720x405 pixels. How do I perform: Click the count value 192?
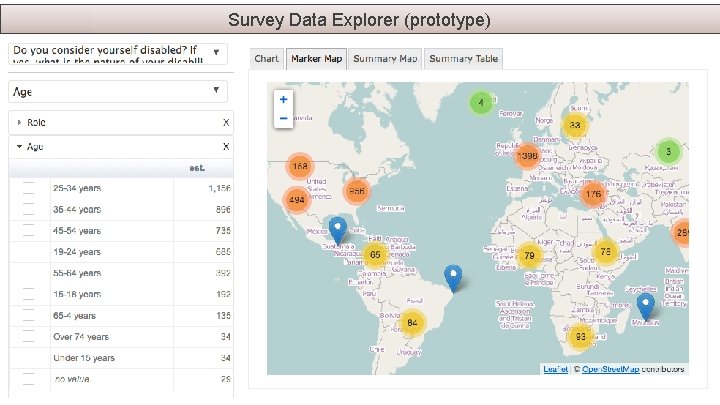(x=223, y=294)
